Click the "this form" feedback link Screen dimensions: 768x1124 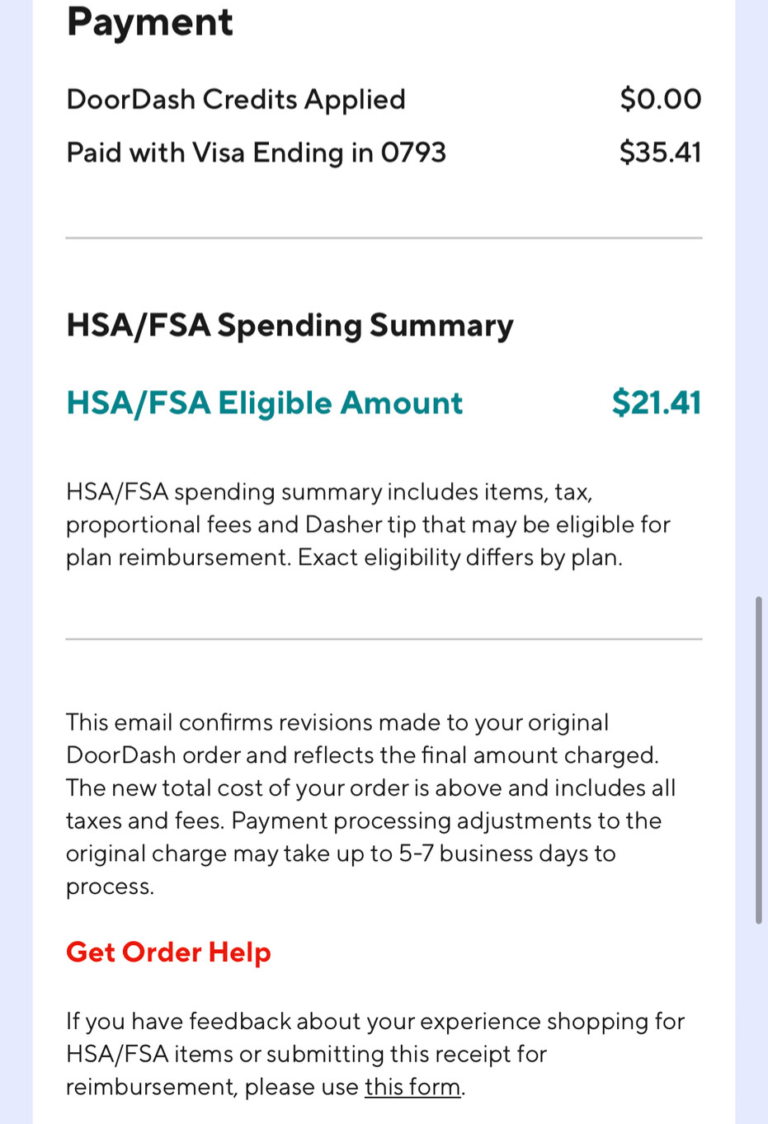click(413, 1087)
